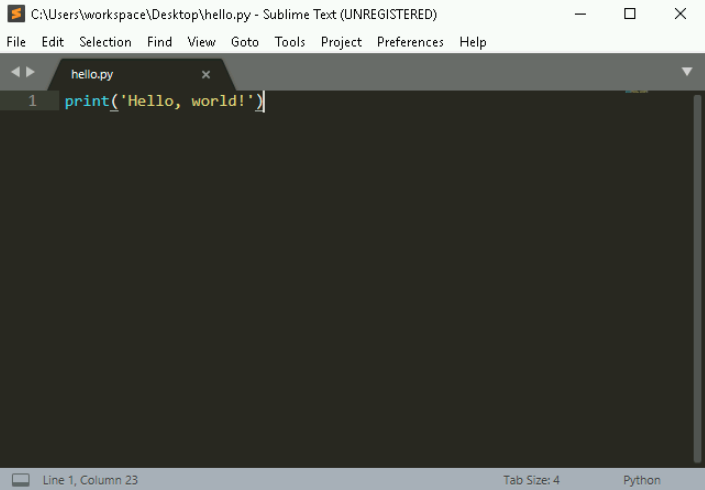Minimize the Sublime Text window
The image size is (705, 490).
coord(583,14)
